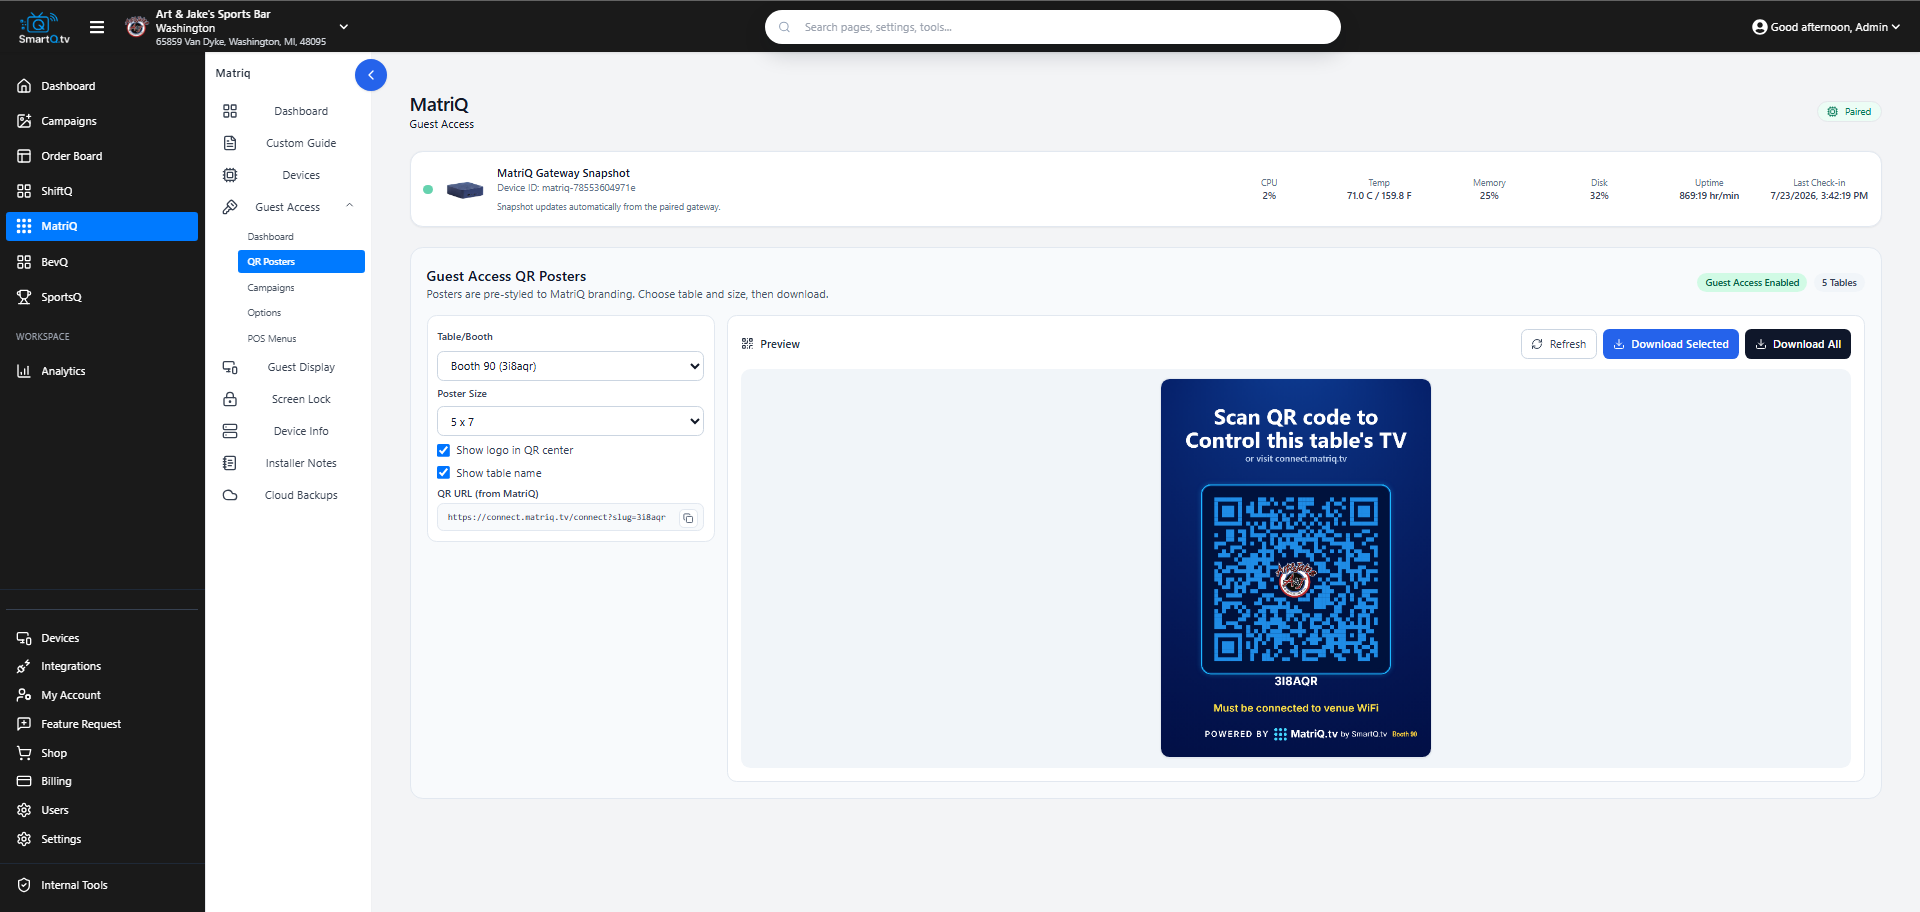The width and height of the screenshot is (1920, 912).
Task: Open BevQ module
Action: click(102, 262)
